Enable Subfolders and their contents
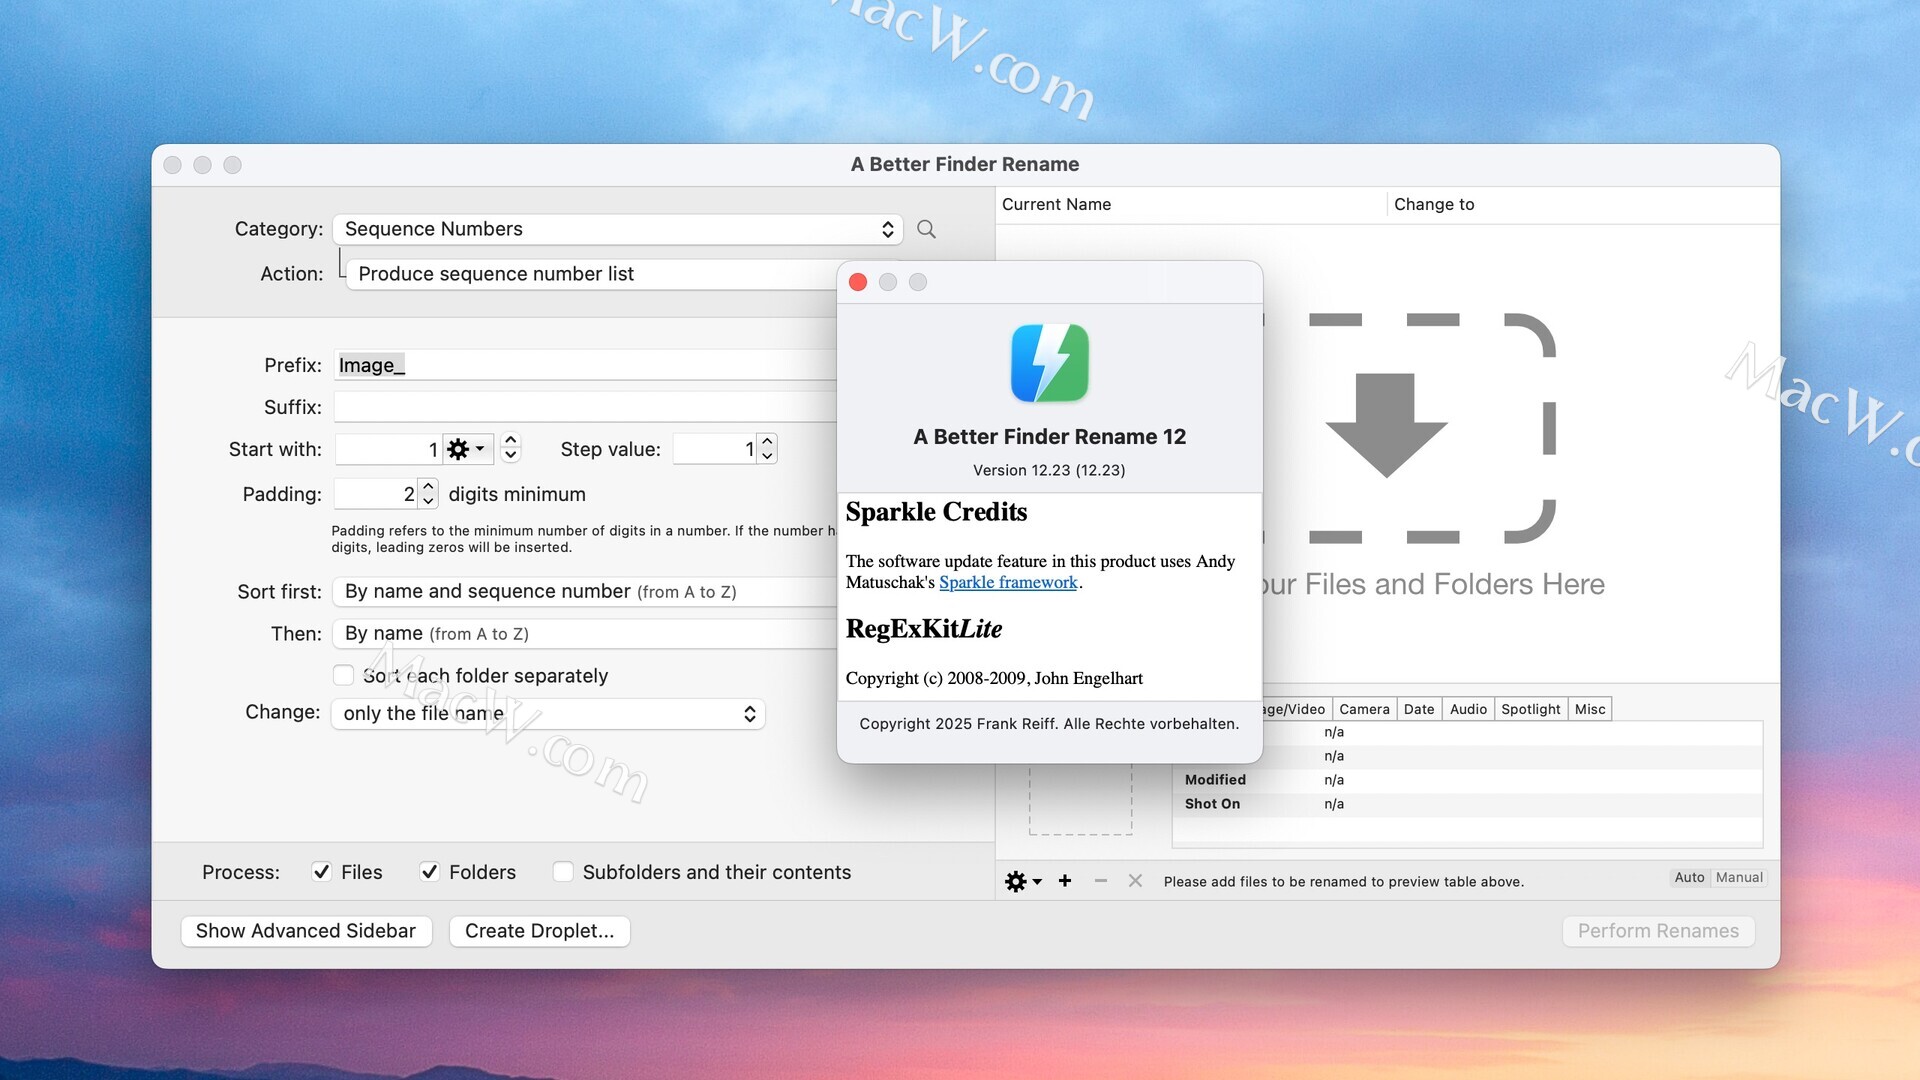Image resolution: width=1920 pixels, height=1080 pixels. [x=563, y=872]
